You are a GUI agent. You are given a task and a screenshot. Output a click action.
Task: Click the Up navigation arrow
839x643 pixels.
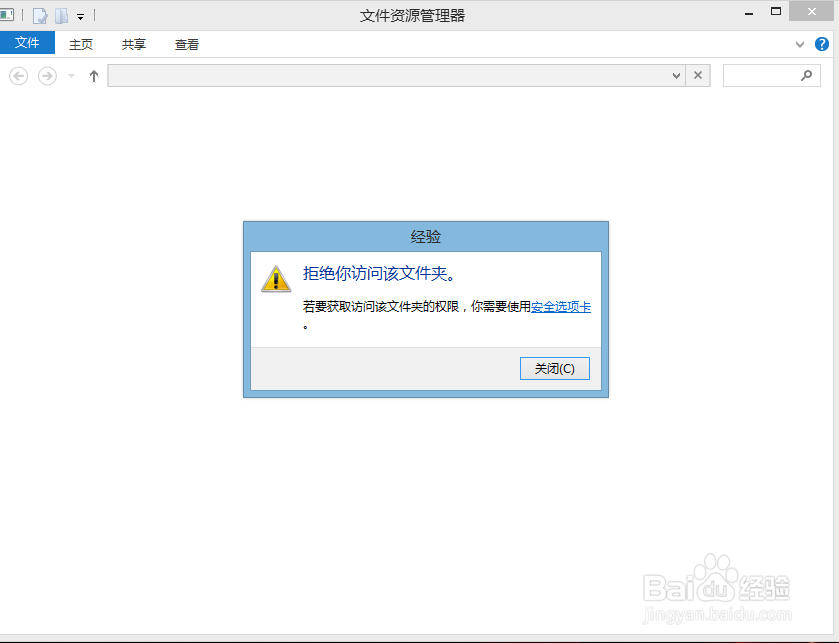[93, 75]
